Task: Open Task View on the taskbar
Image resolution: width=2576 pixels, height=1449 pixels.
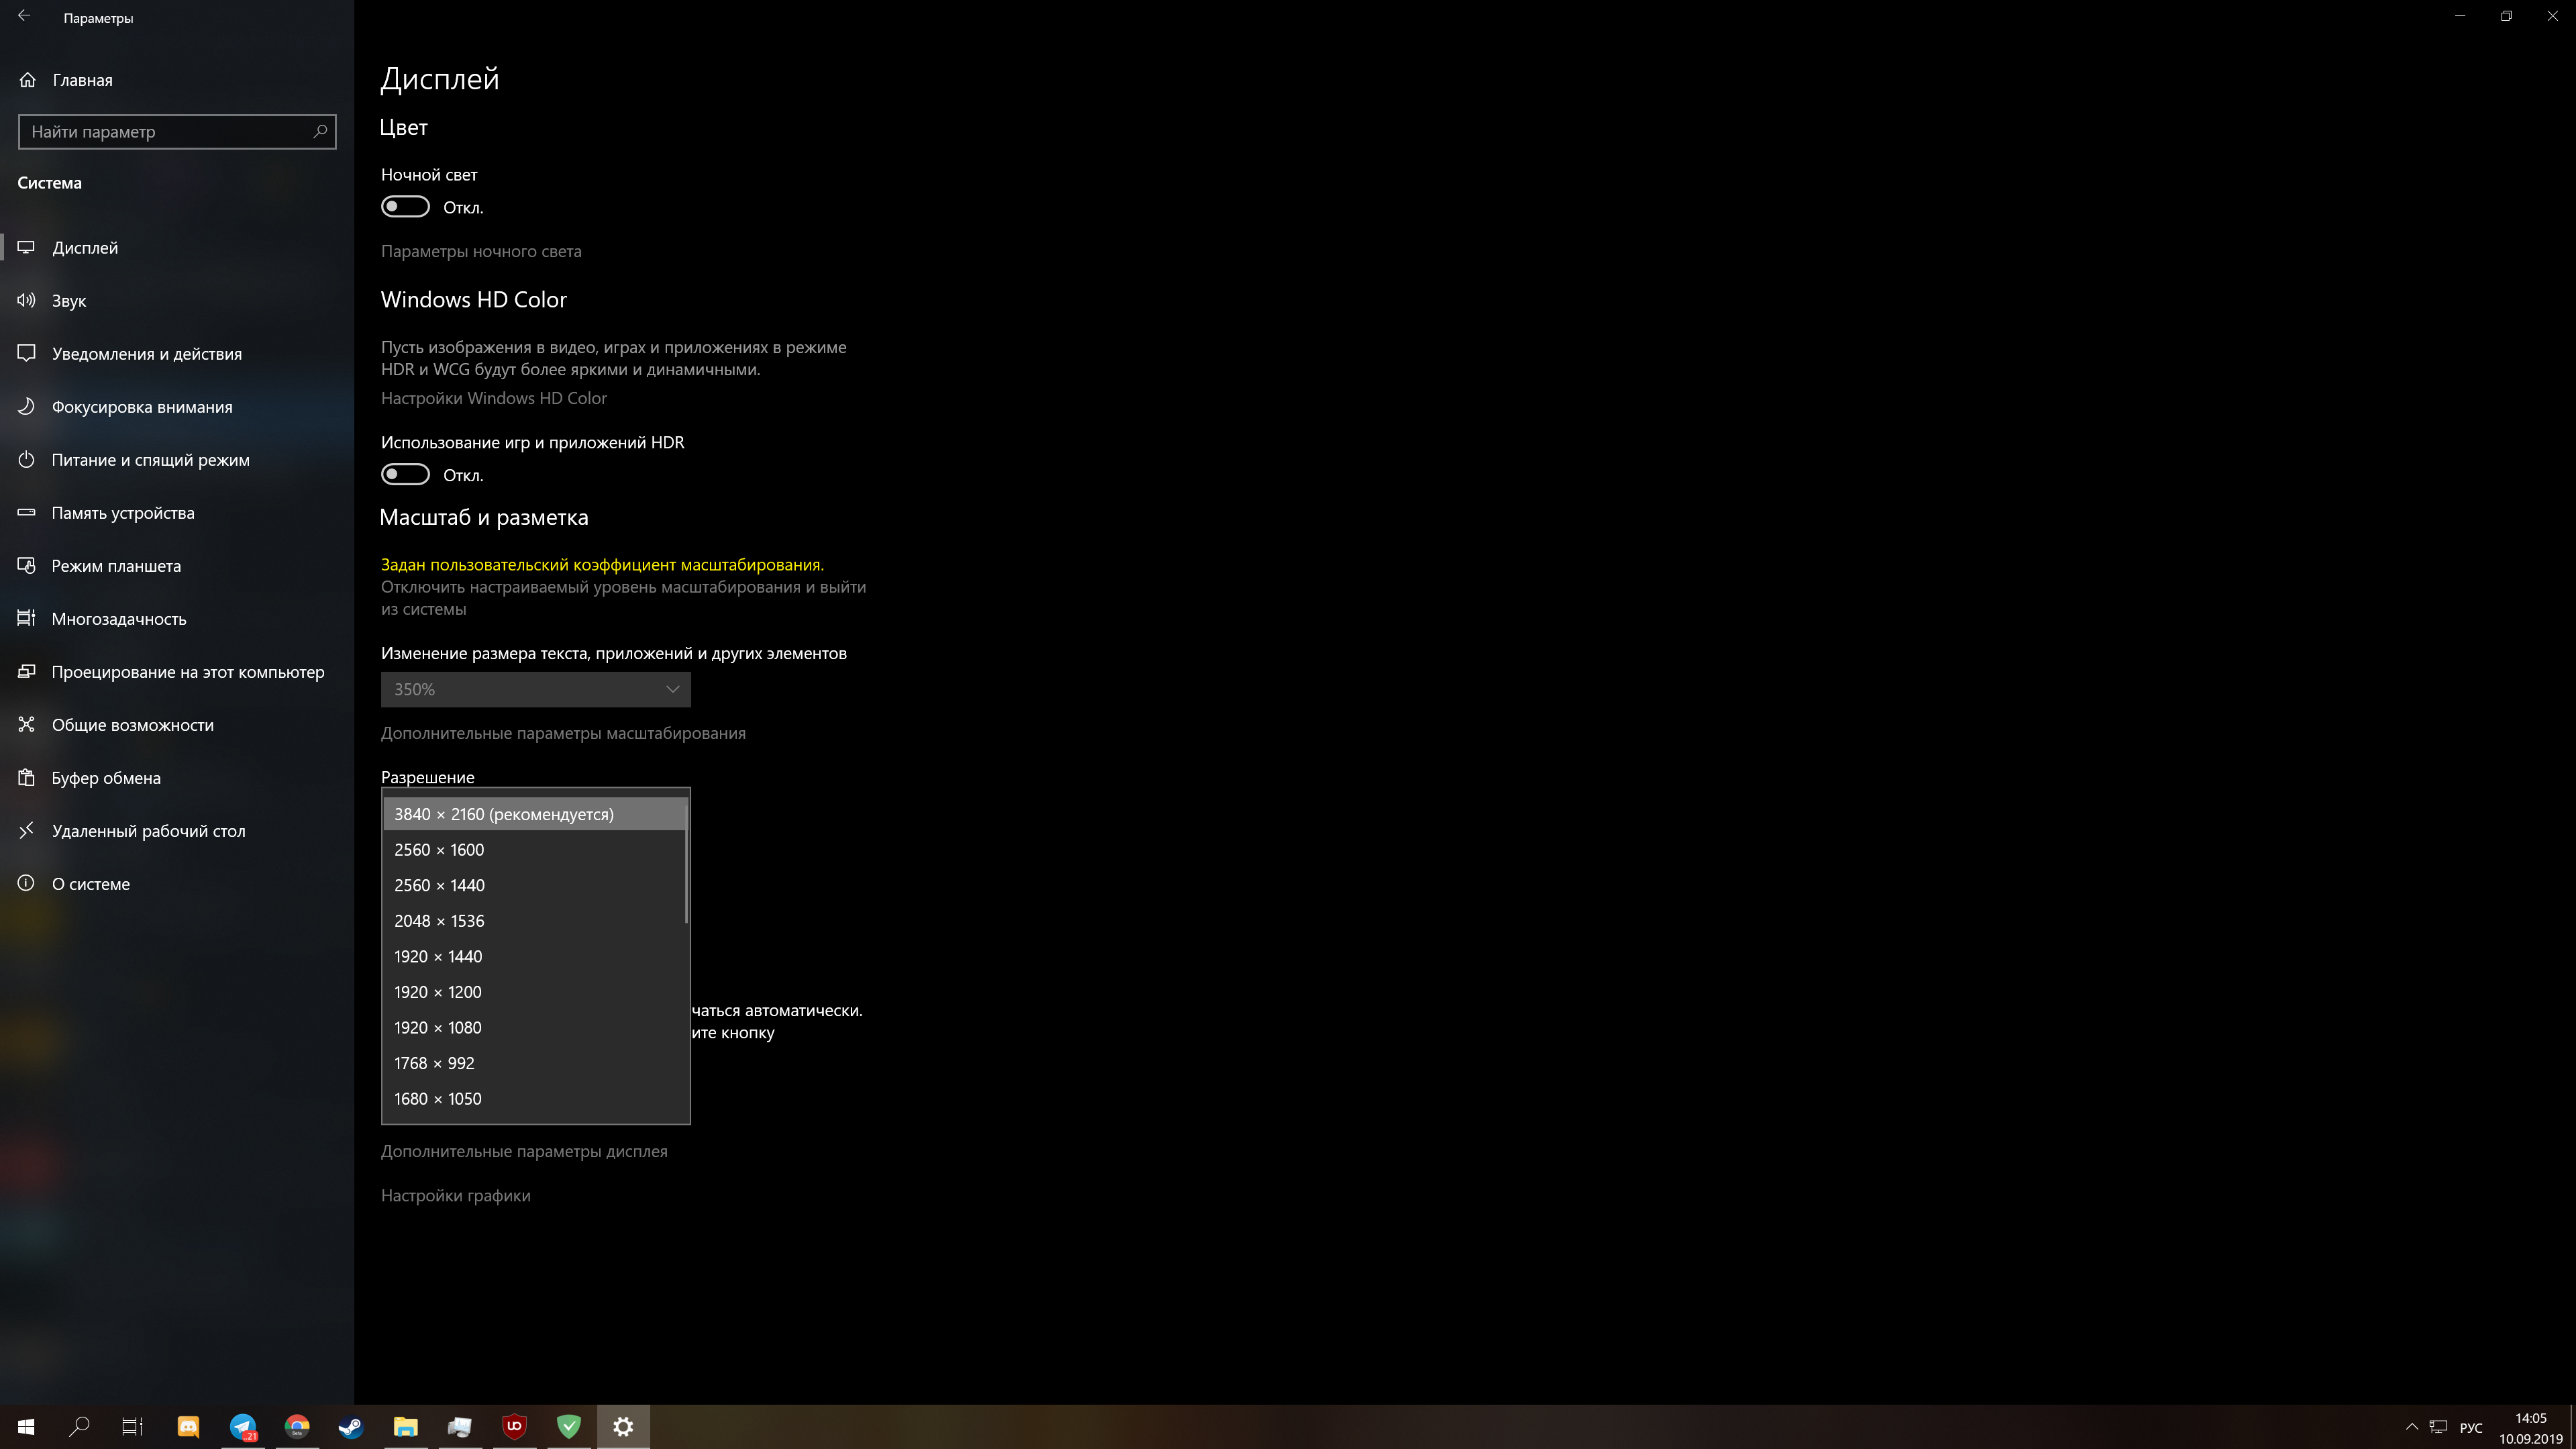Action: coord(133,1427)
